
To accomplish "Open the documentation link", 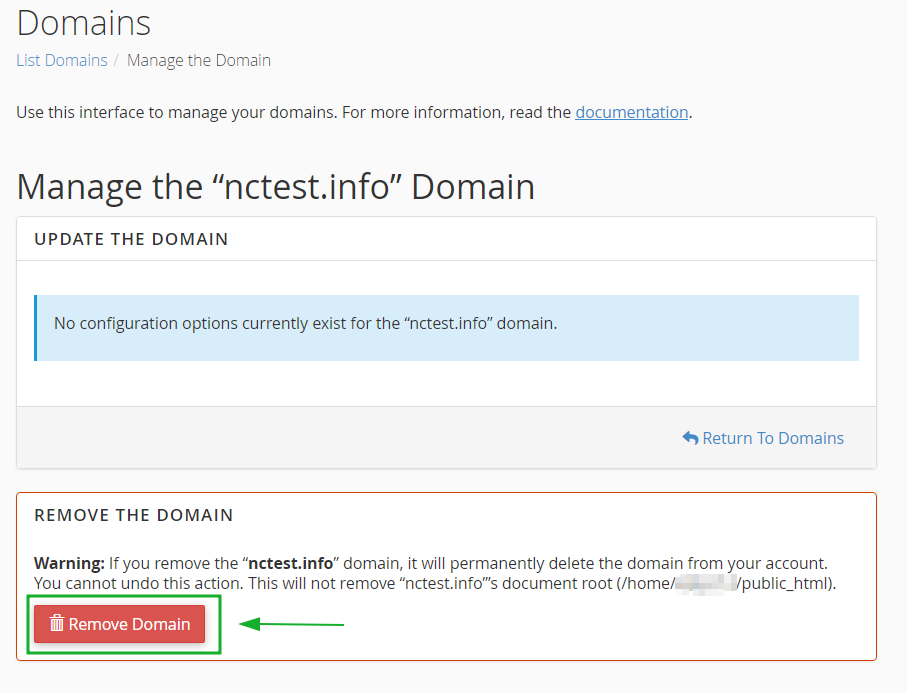I will pos(632,112).
